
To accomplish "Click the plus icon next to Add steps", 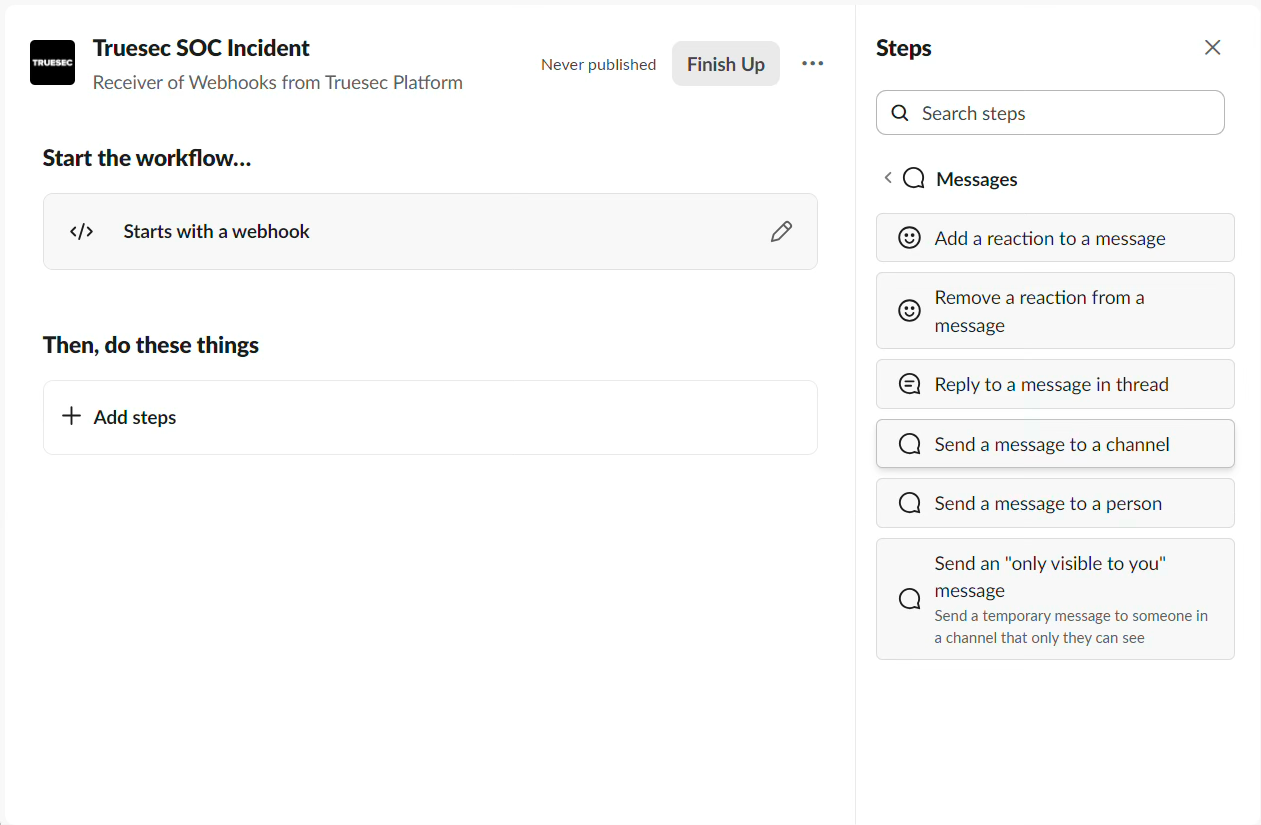I will [71, 417].
